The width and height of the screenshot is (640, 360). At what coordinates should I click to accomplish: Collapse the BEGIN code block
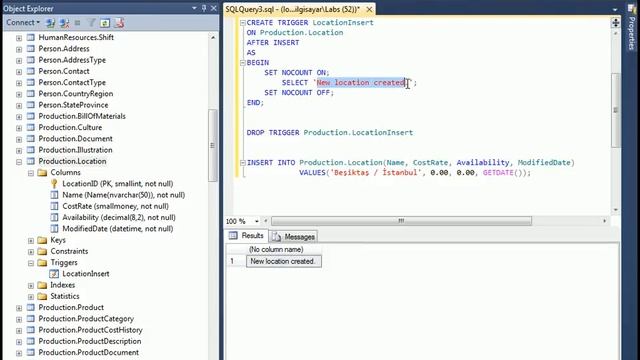click(242, 63)
